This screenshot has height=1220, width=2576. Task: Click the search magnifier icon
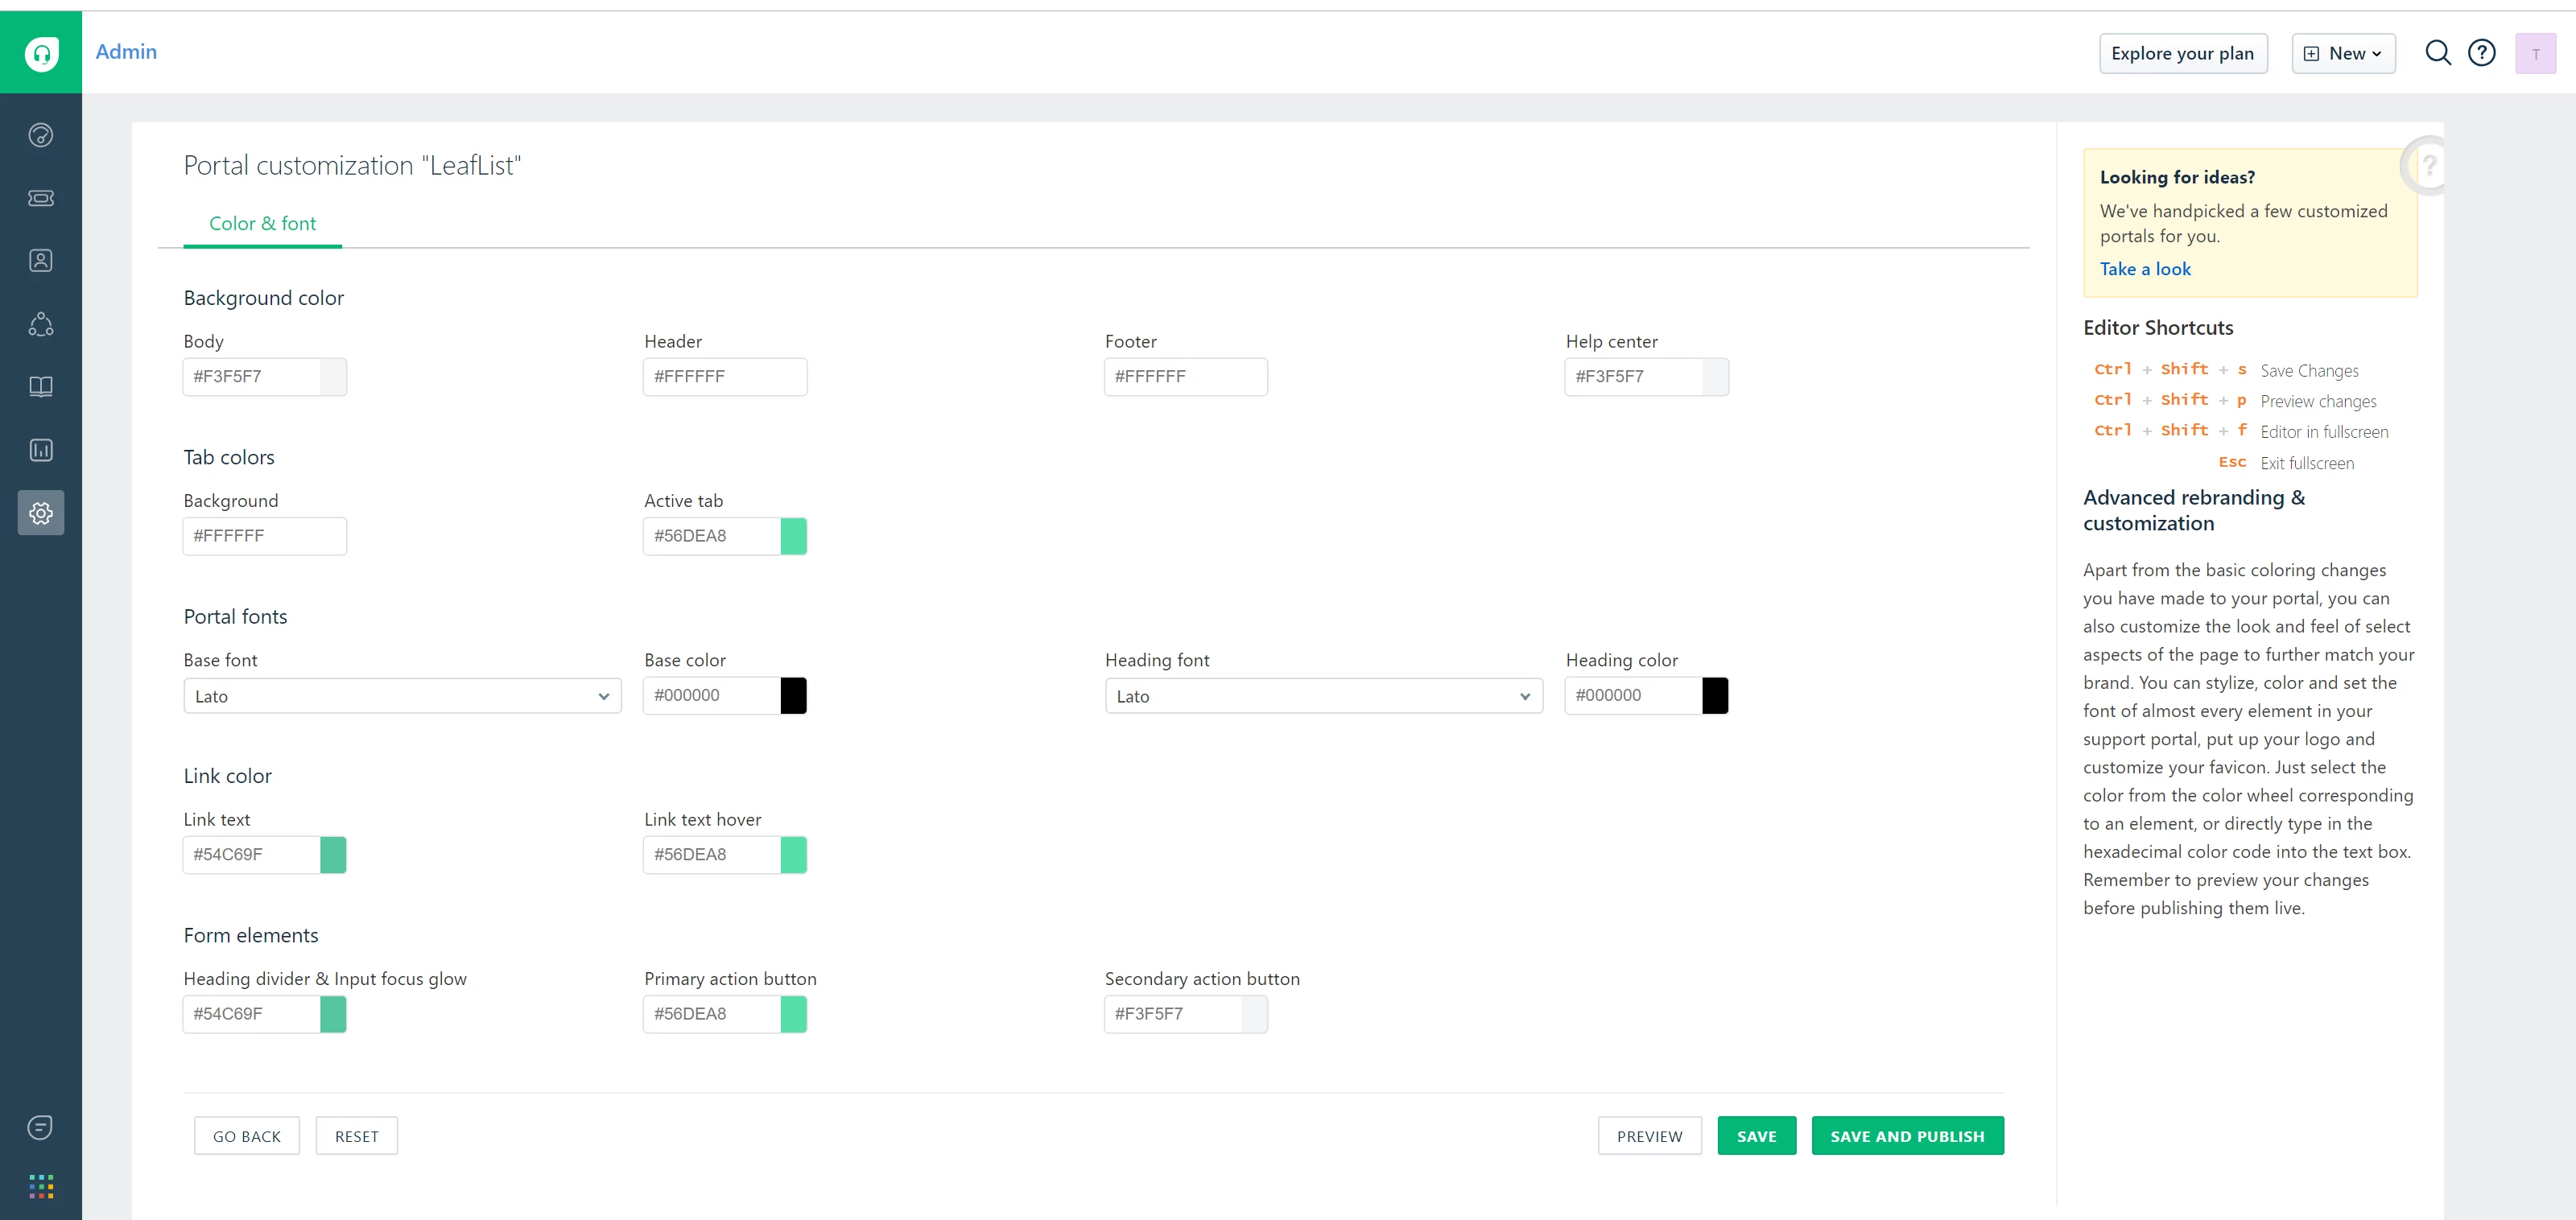(2438, 53)
